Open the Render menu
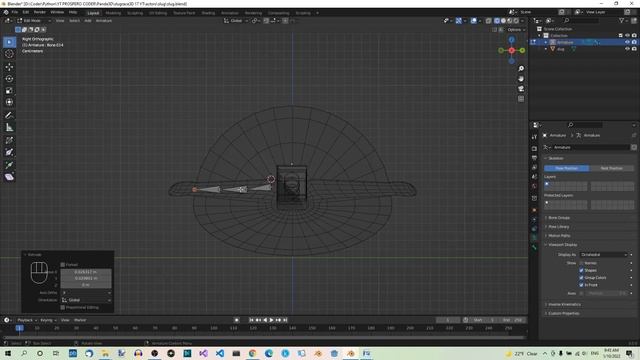The image size is (640, 360). pyautogui.click(x=40, y=12)
